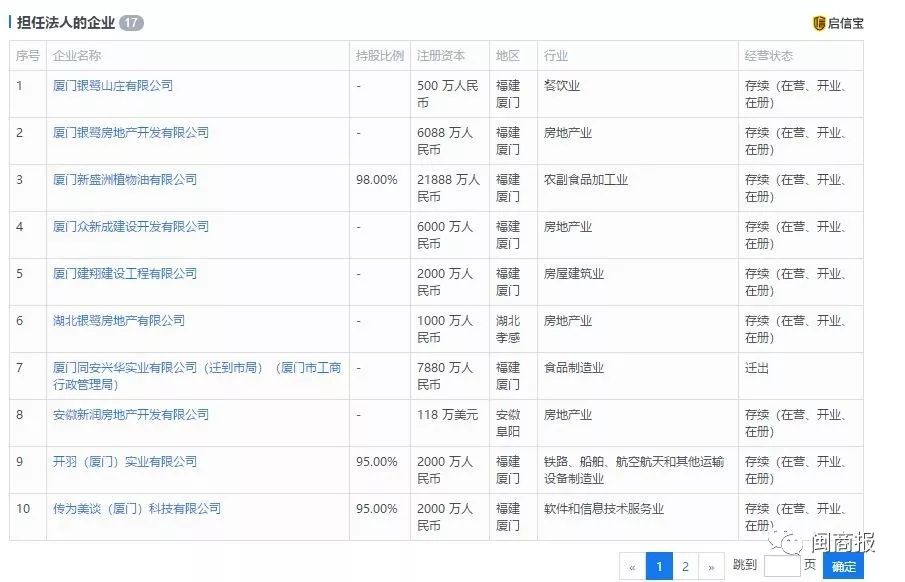Open the 厦门银鹭房地产开发有限公司 link

click(x=130, y=132)
